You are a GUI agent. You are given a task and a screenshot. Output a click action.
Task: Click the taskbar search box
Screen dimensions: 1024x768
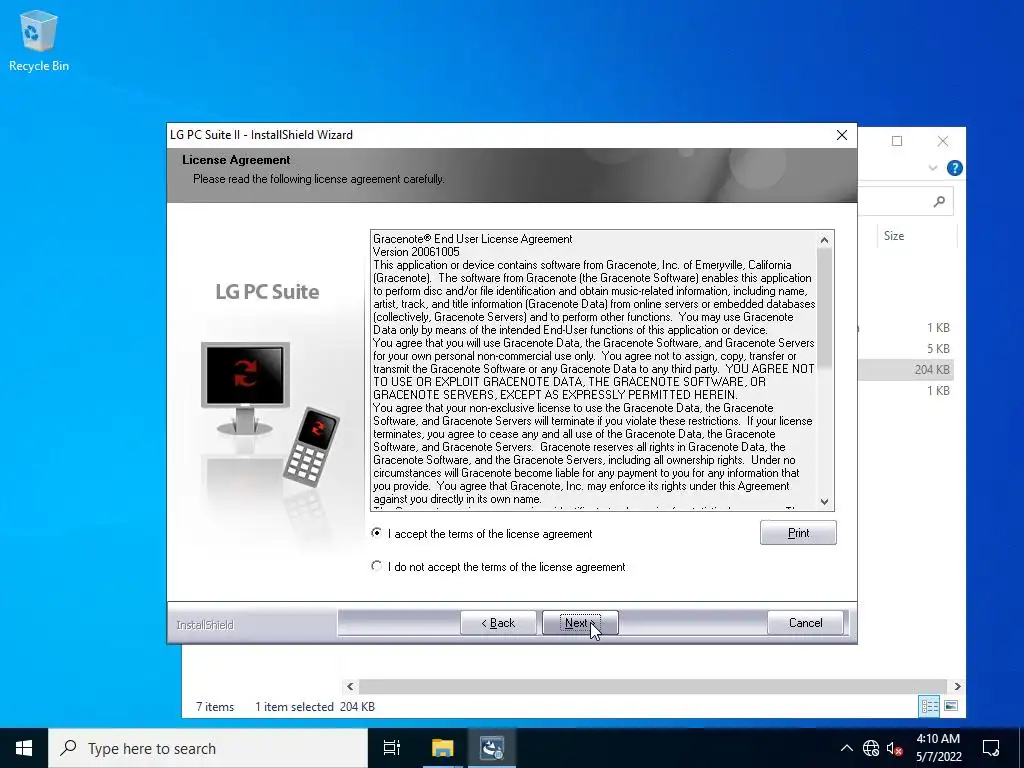click(x=208, y=748)
